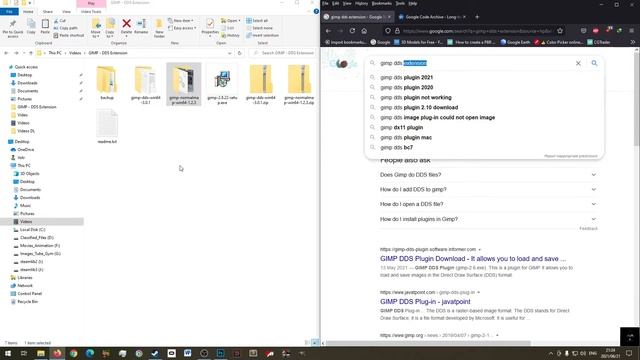Choose suggestion 'gimp dds plugin not working'
Screen dimensions: 640x360
click(x=416, y=98)
